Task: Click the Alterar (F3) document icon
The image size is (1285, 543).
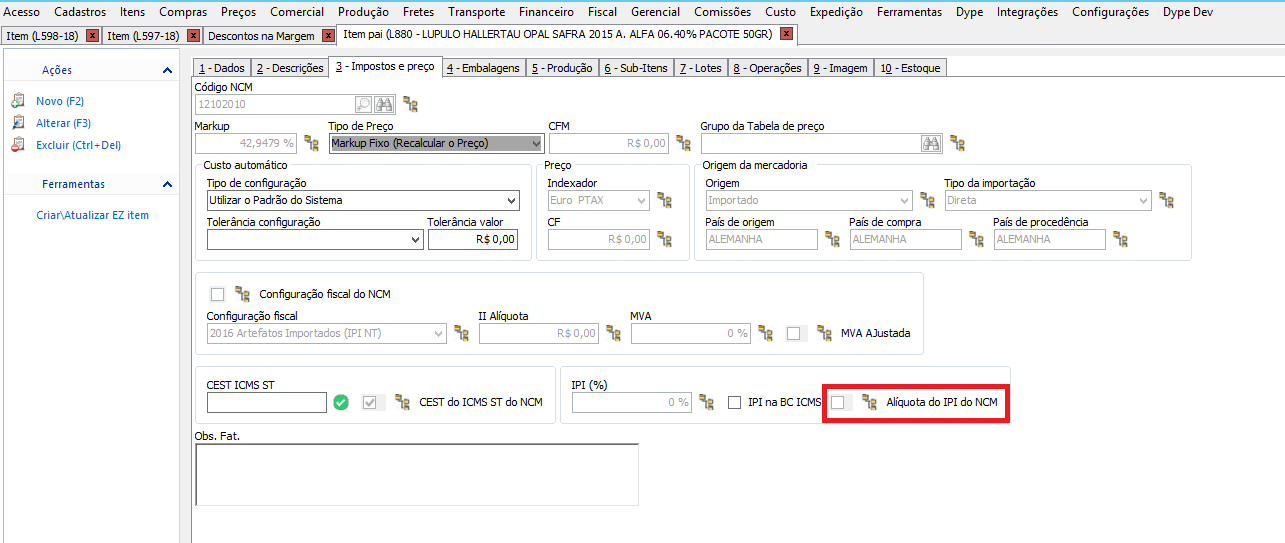Action: (17, 123)
